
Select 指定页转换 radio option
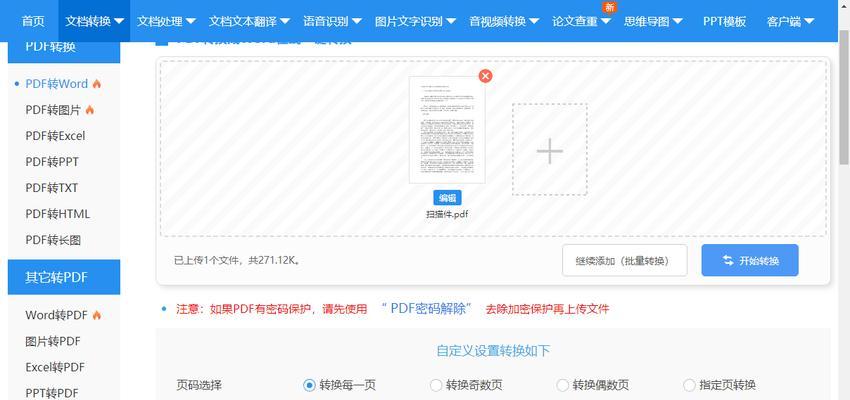(x=689, y=385)
